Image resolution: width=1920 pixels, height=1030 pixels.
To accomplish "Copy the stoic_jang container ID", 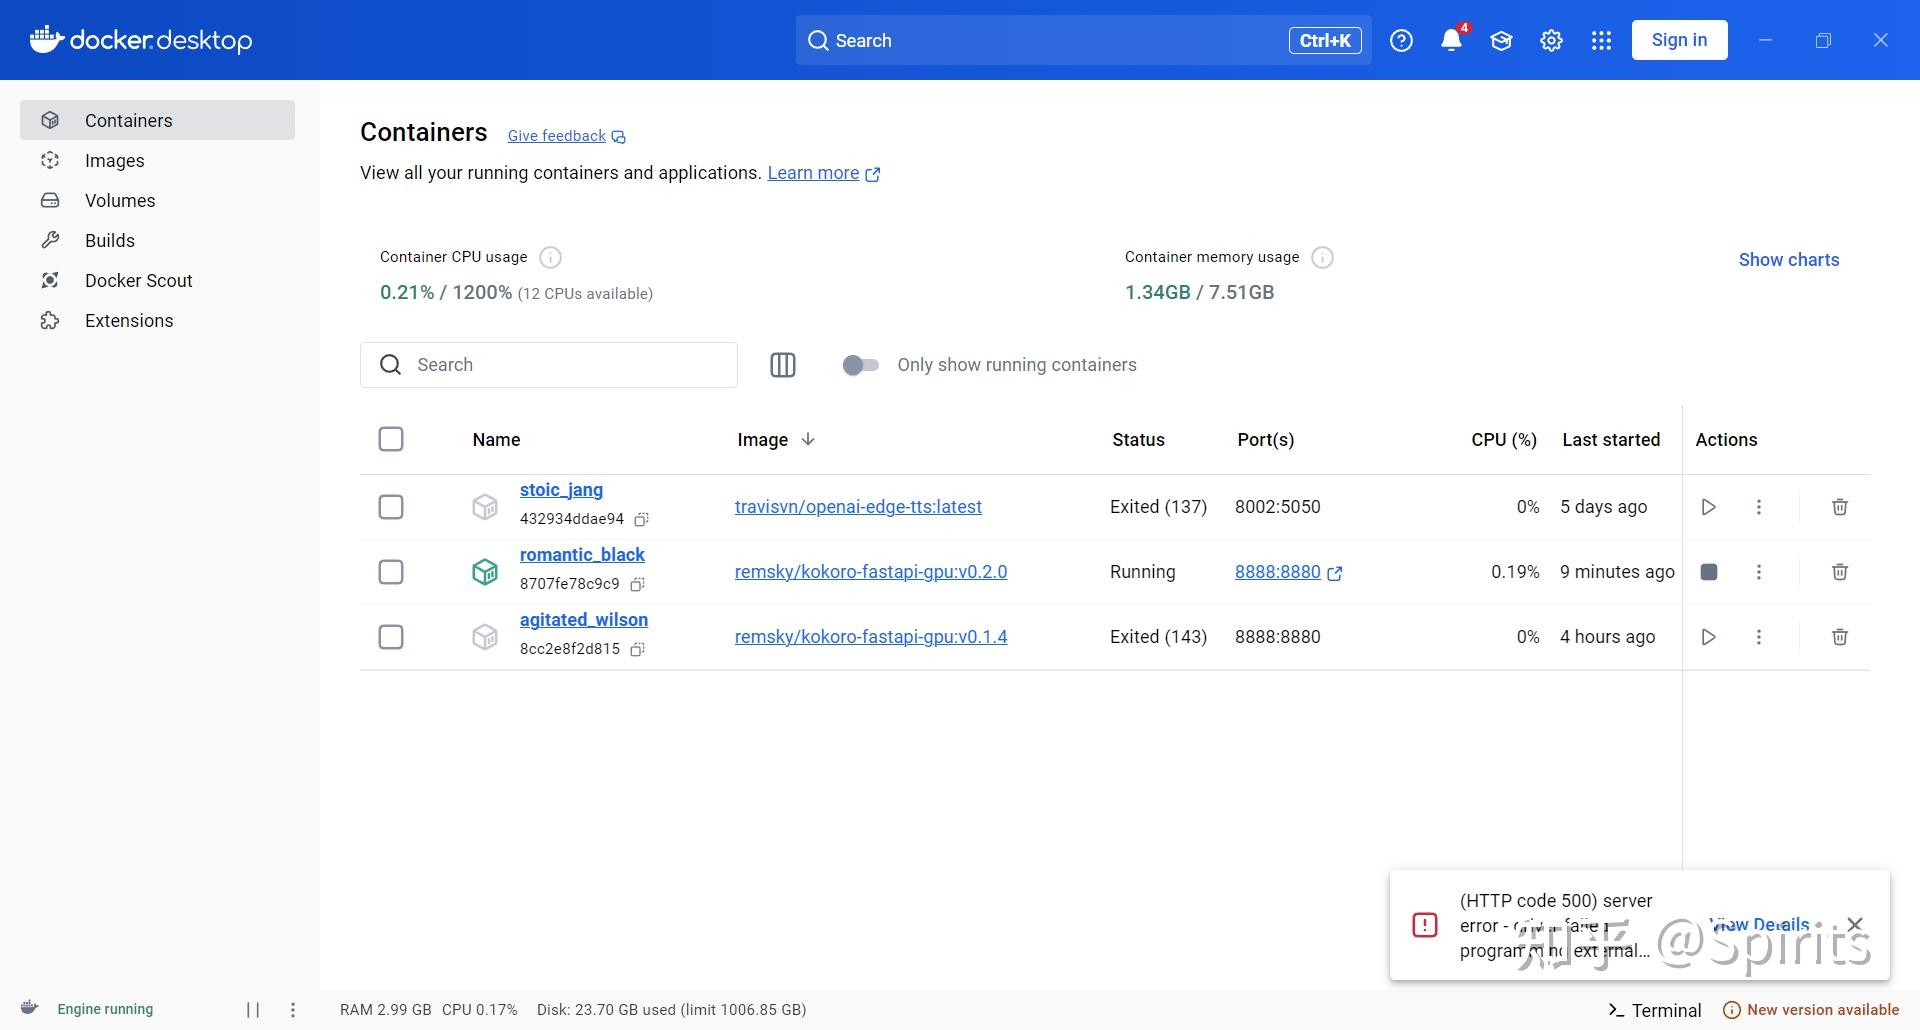I will click(642, 519).
